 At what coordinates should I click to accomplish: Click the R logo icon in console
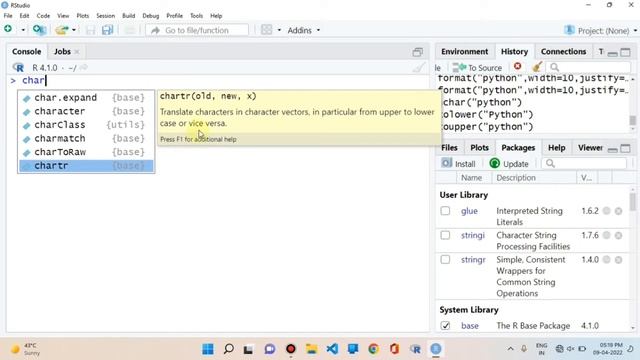(x=18, y=67)
